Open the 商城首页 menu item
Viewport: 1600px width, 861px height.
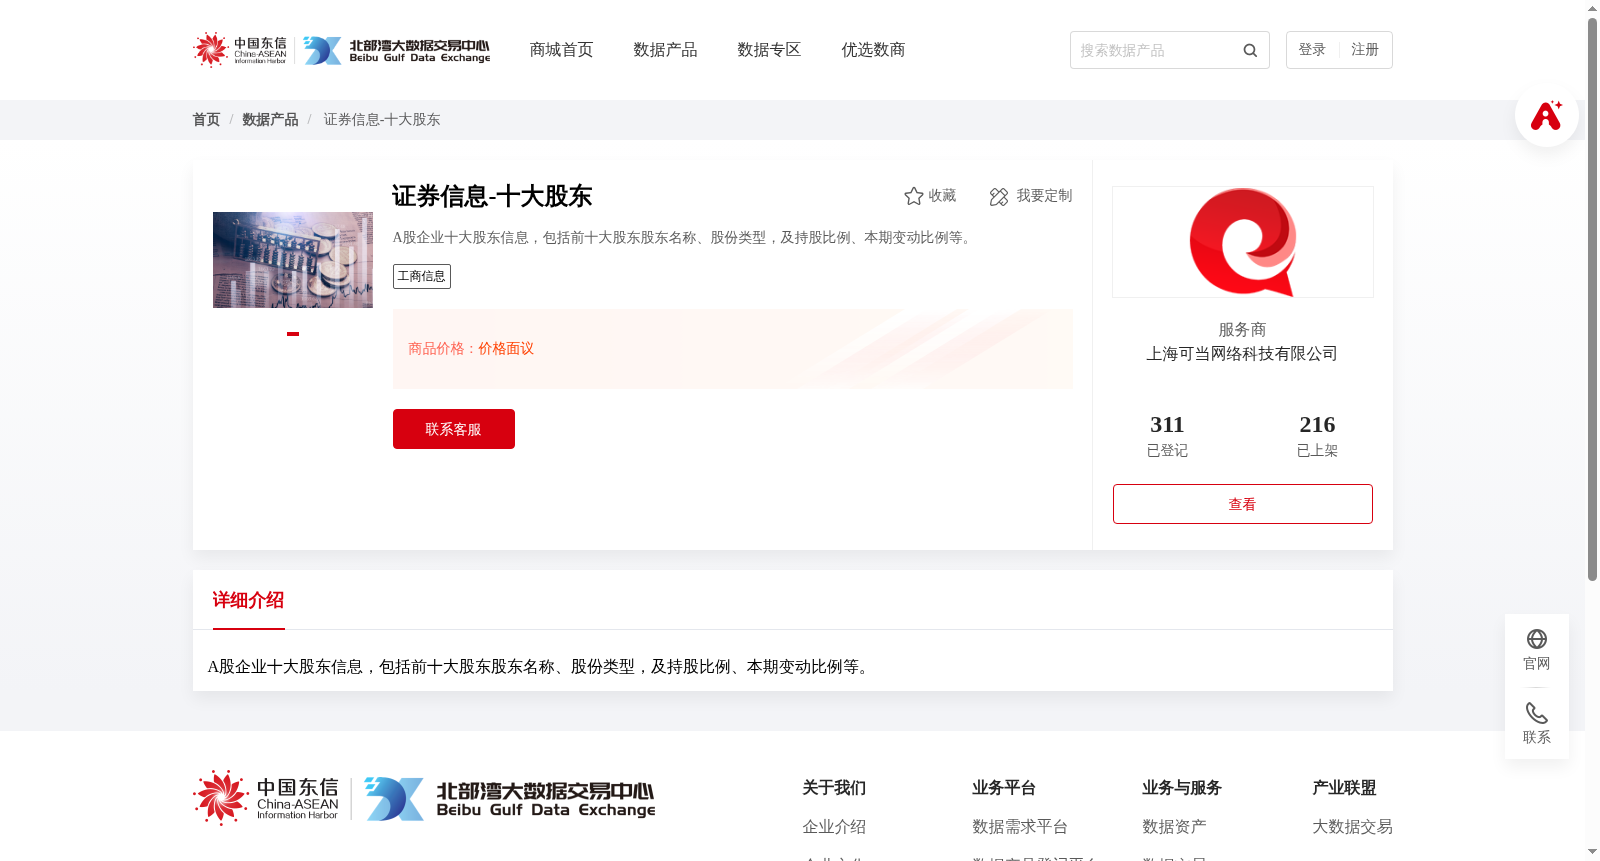[x=561, y=50]
